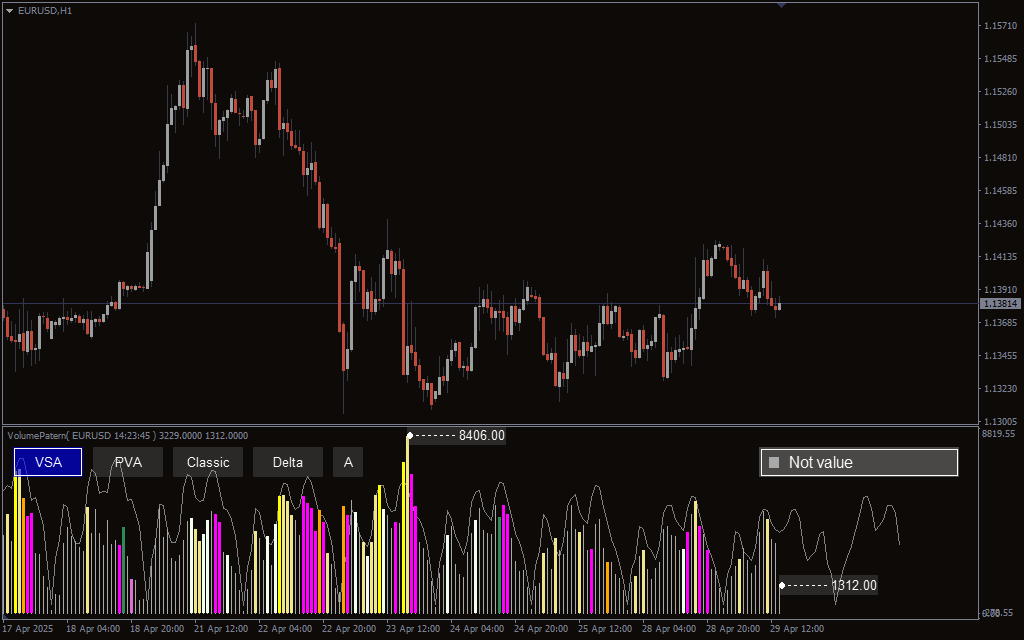Click the 29 Apr 12:00 time axis label
Image resolution: width=1024 pixels, height=640 pixels.
pos(798,629)
